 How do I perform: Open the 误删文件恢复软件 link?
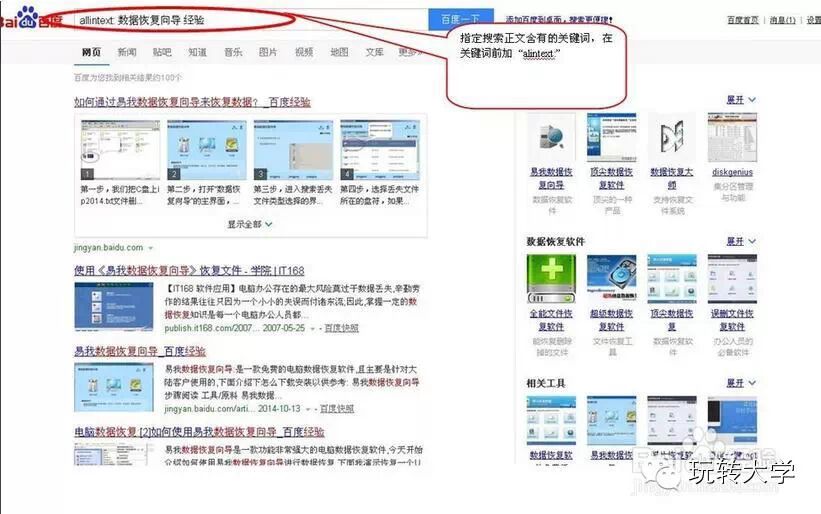pyautogui.click(x=732, y=320)
